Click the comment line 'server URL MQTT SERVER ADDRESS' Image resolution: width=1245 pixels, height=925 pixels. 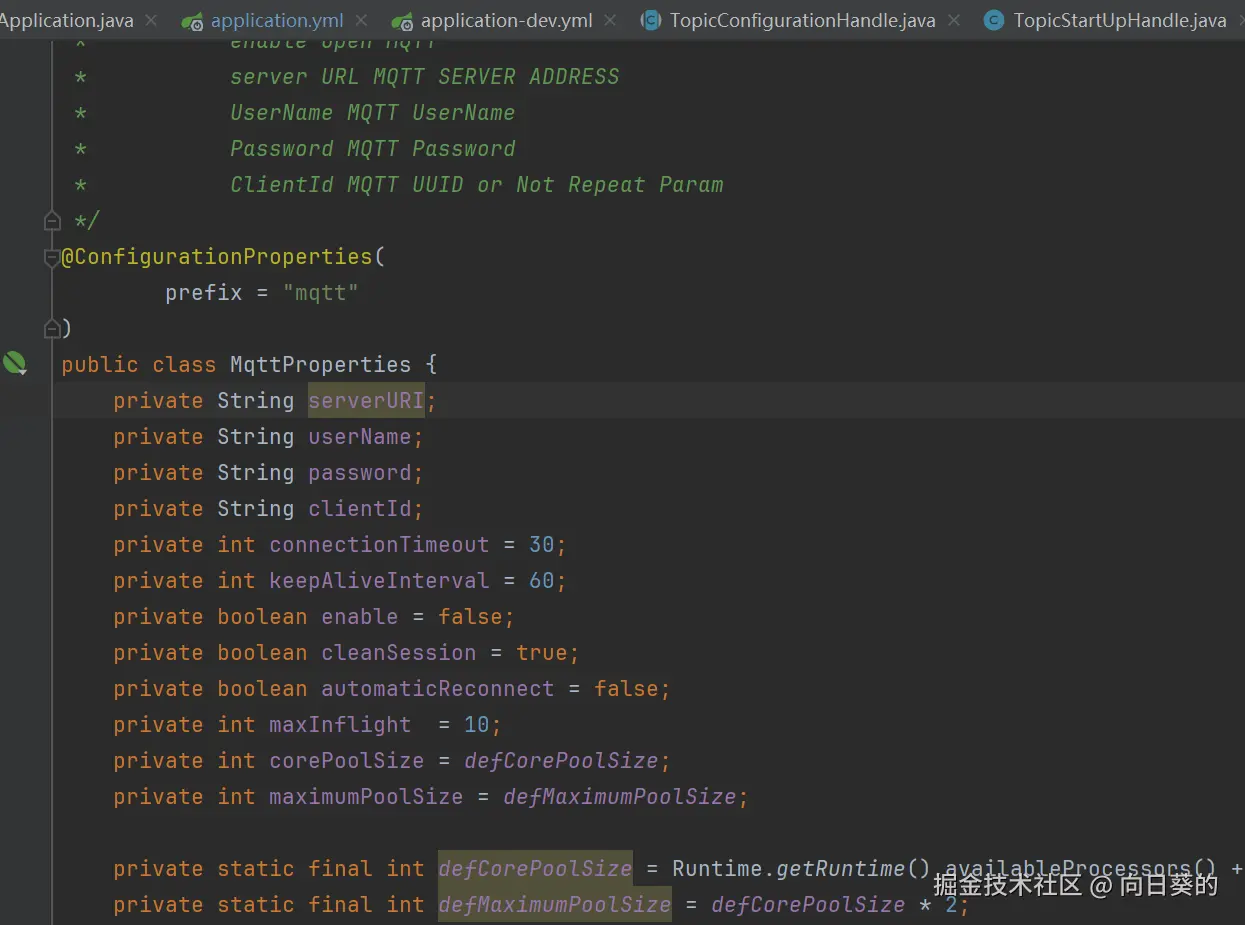(x=424, y=77)
